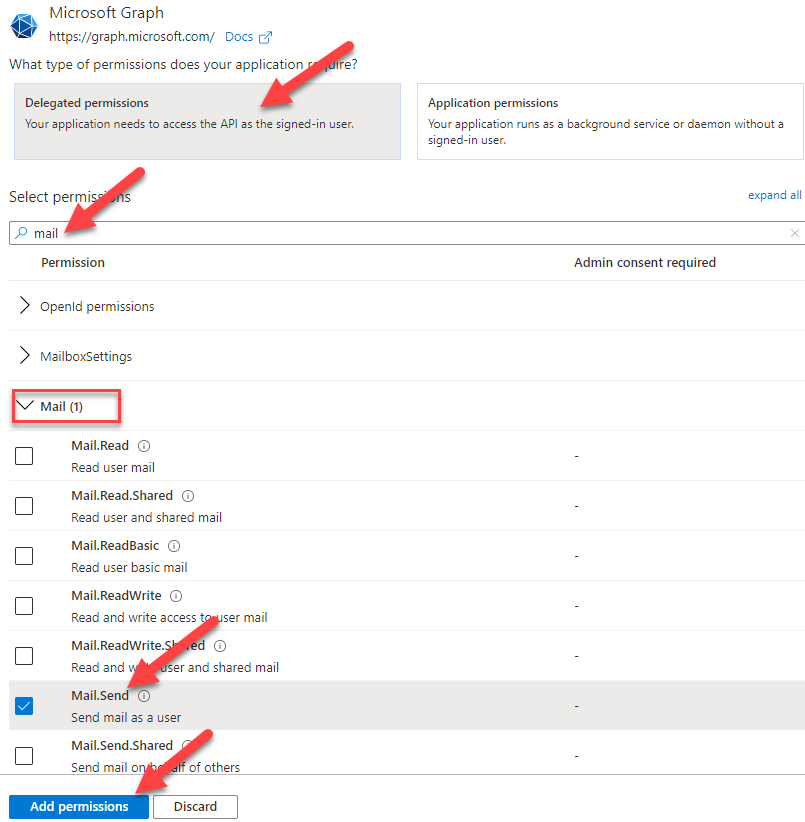Click the info icon next to Mail.ReadBasic

point(173,546)
